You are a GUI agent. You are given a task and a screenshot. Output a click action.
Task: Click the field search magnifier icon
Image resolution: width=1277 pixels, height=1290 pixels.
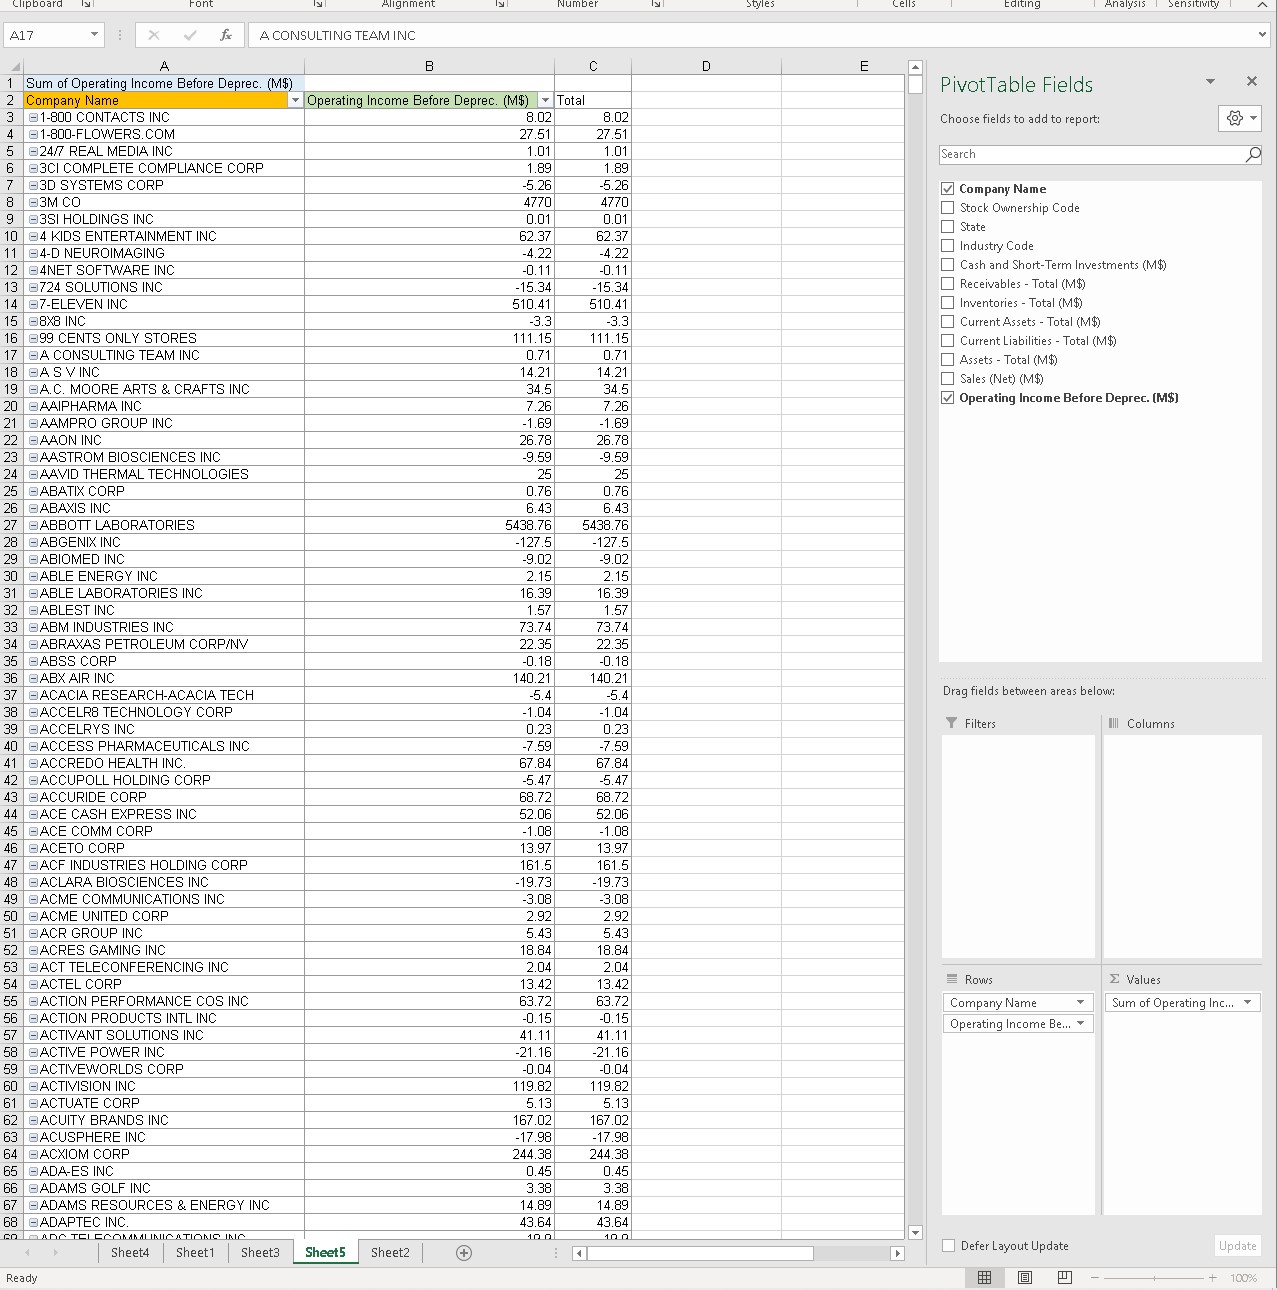[x=1253, y=154]
